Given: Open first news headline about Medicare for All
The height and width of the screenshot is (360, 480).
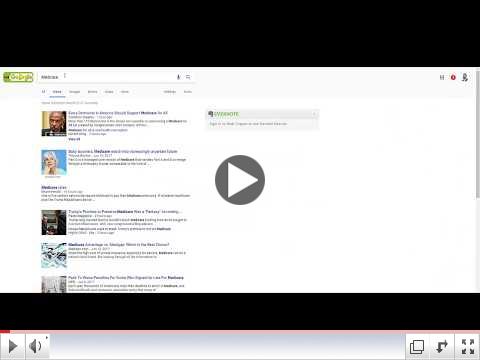Looking at the screenshot, I should pos(118,113).
